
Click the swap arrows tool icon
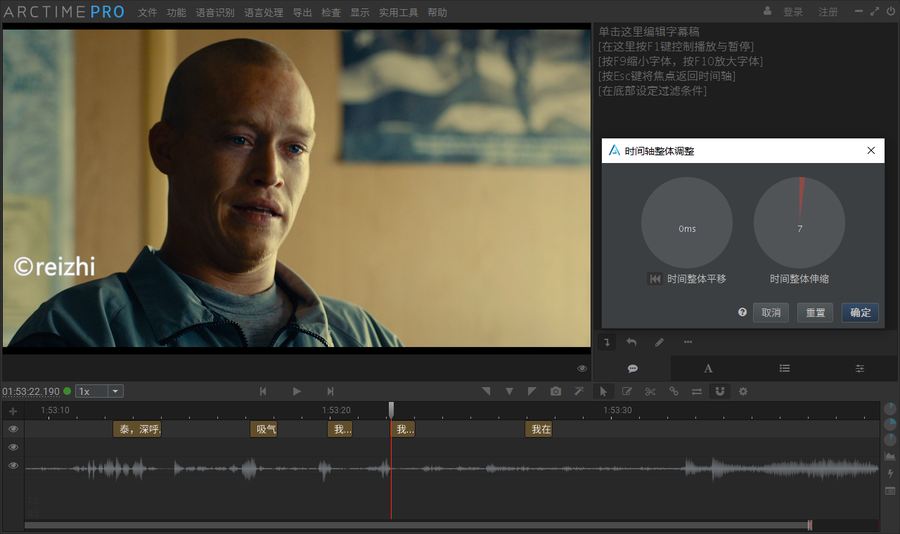click(x=696, y=392)
